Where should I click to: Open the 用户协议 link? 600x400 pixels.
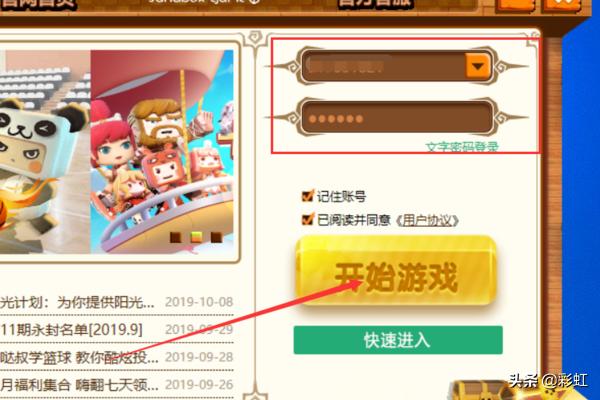pos(427,220)
